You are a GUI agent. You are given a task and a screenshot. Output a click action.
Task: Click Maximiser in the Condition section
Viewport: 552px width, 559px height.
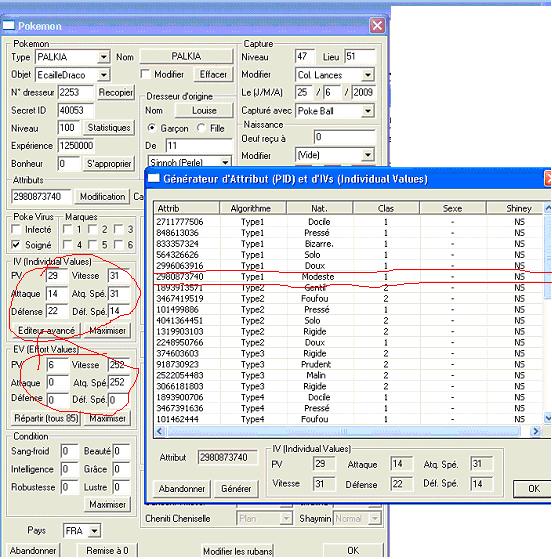(x=107, y=504)
